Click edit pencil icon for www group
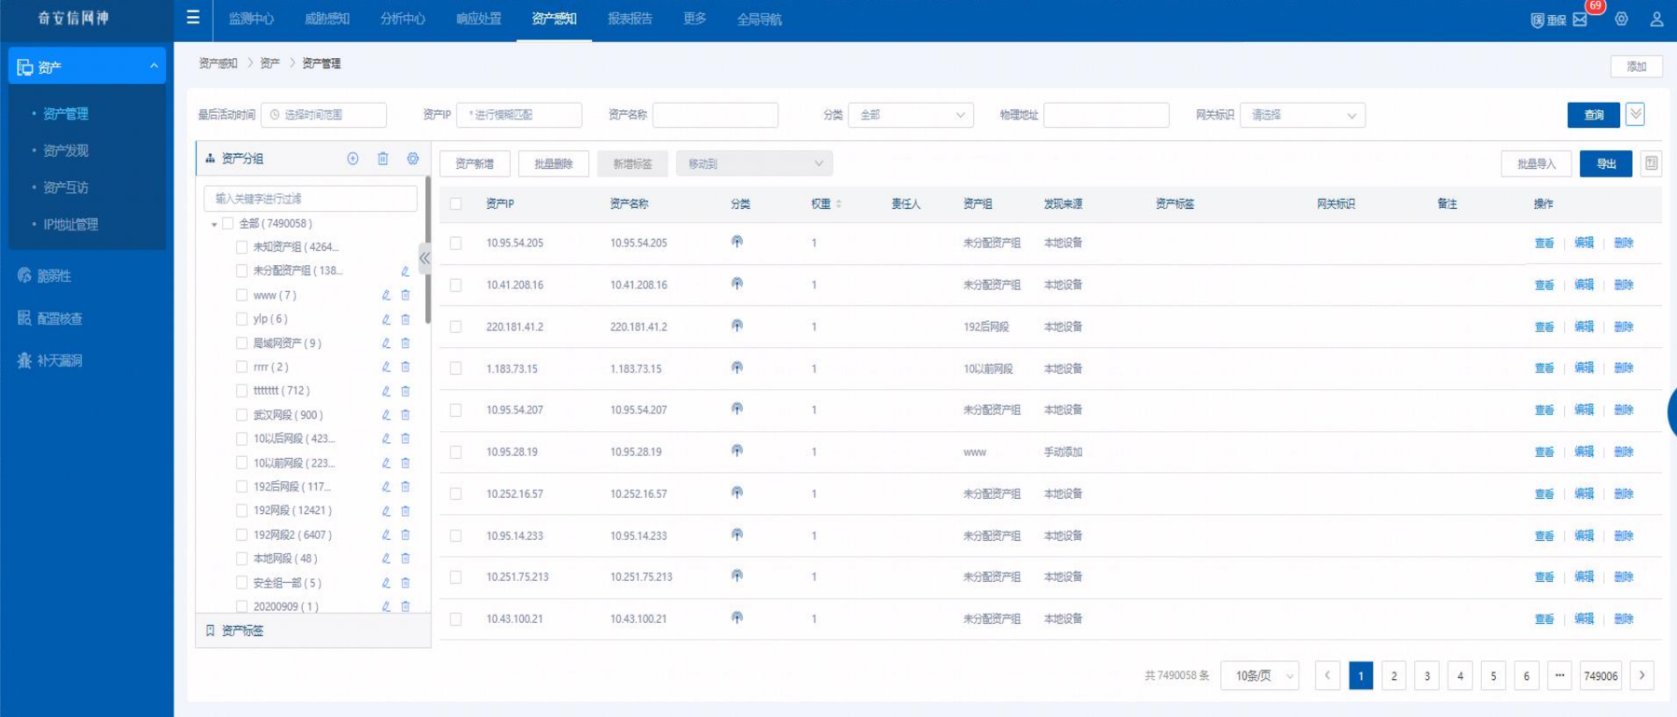Viewport: 1677px width, 717px height. tap(386, 295)
